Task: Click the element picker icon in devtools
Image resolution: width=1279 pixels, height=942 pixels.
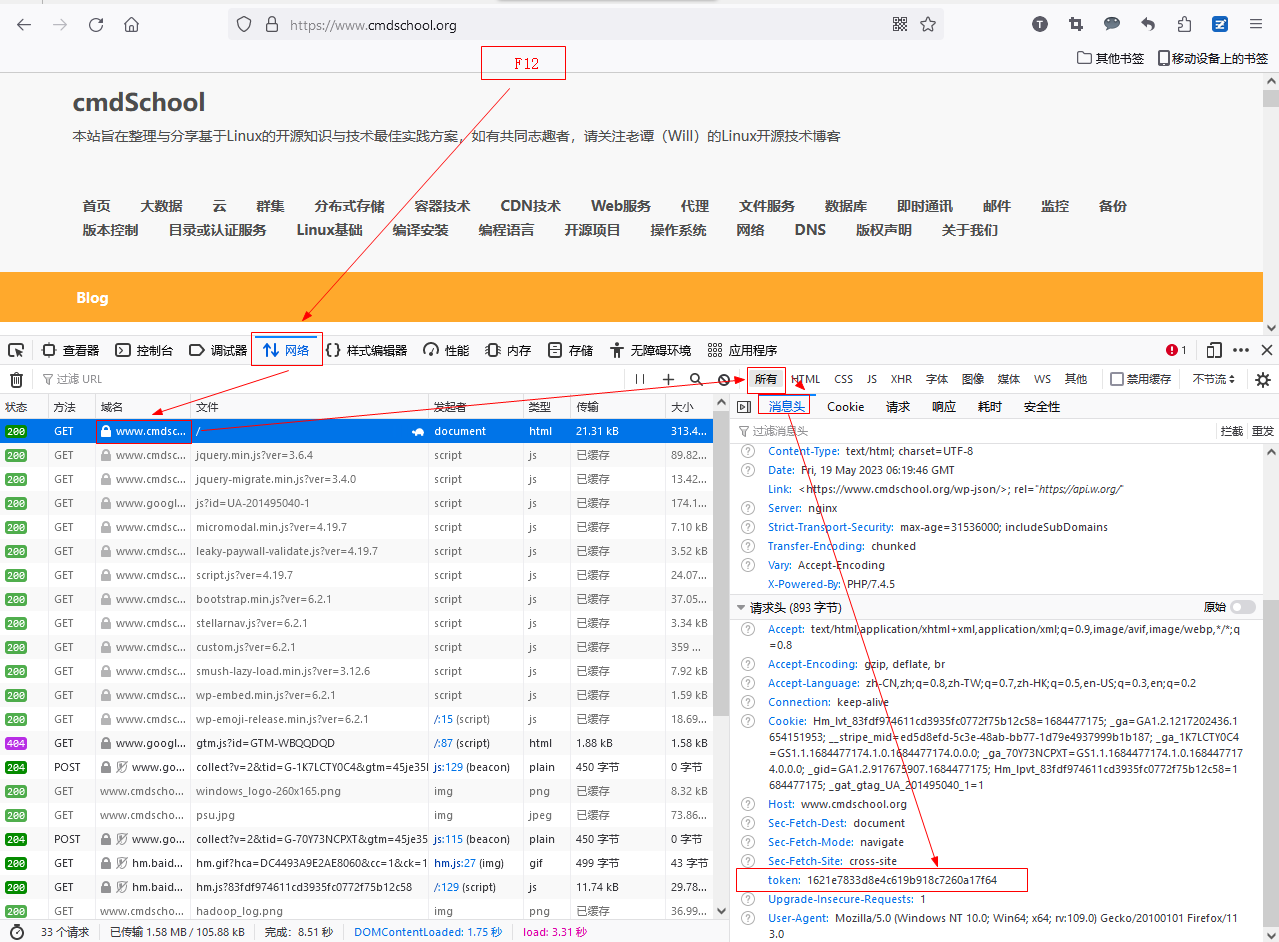Action: point(16,350)
